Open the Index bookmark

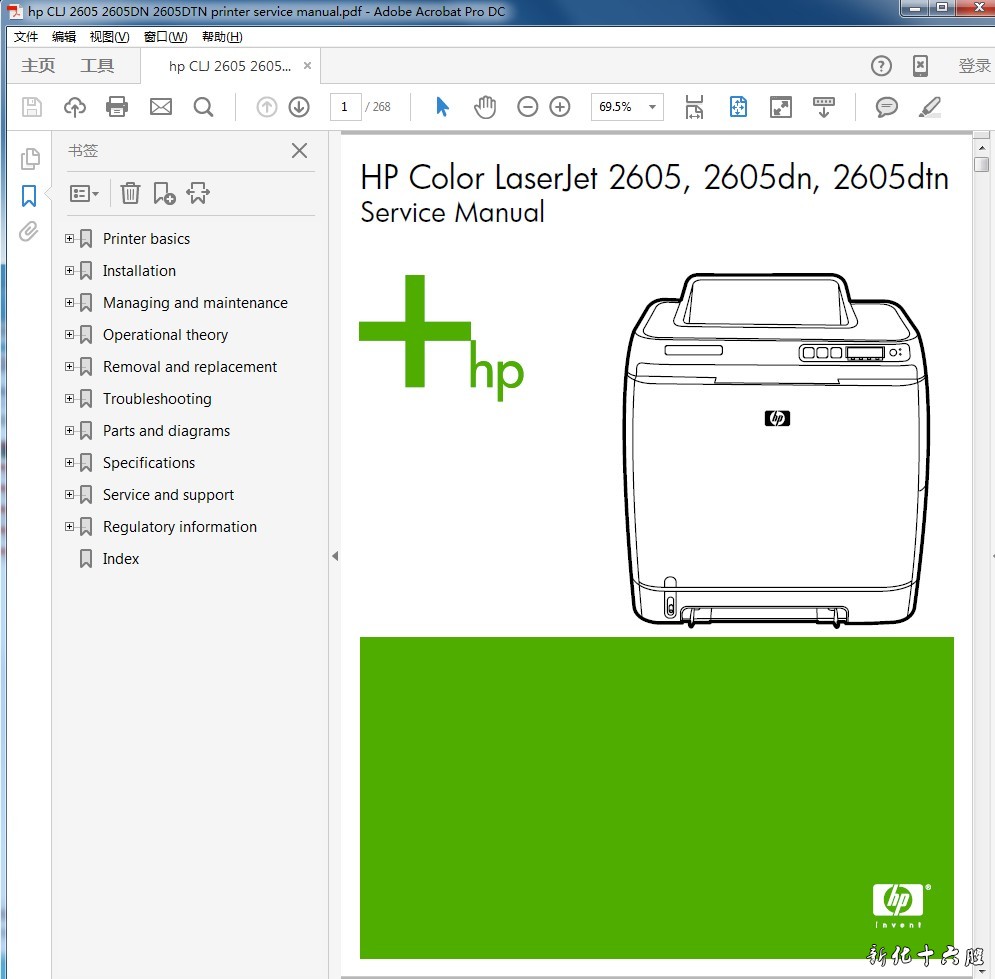[x=121, y=559]
